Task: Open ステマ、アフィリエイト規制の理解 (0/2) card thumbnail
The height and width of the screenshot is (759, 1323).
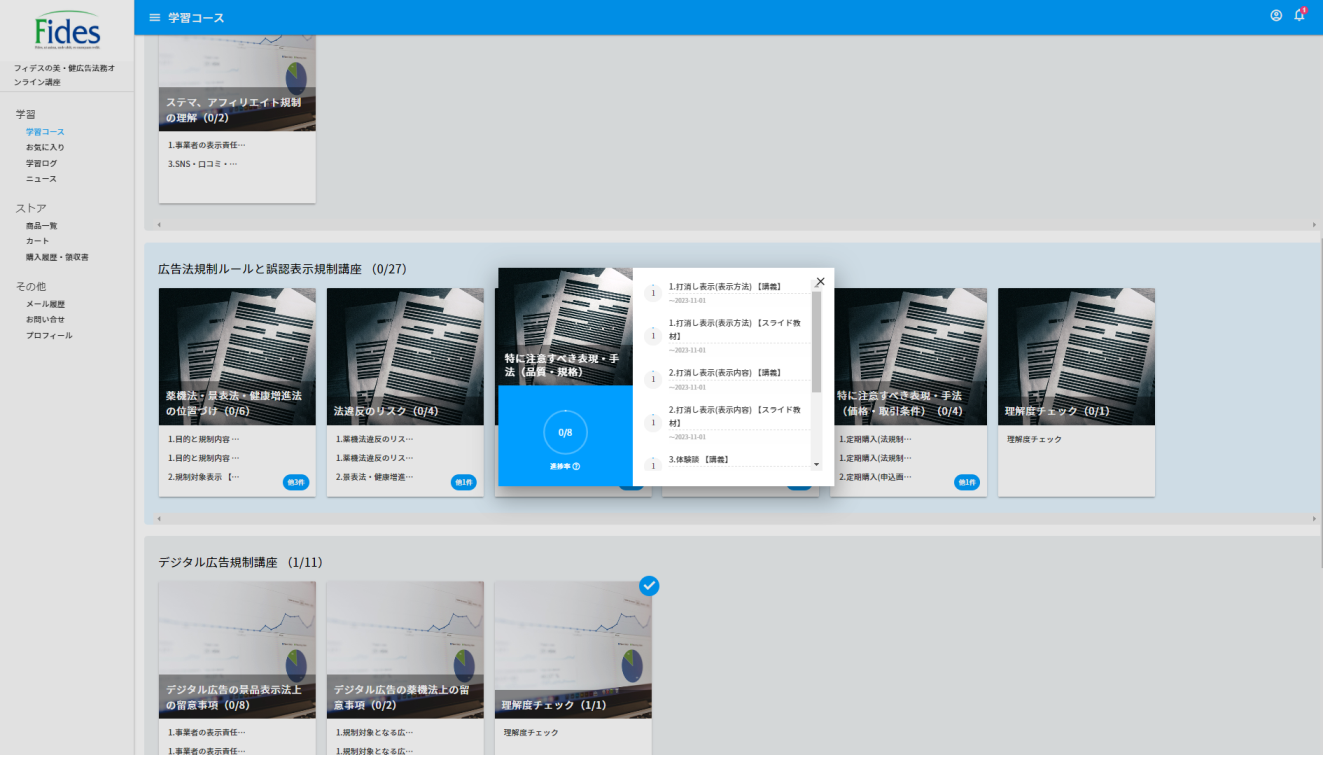Action: (x=237, y=84)
